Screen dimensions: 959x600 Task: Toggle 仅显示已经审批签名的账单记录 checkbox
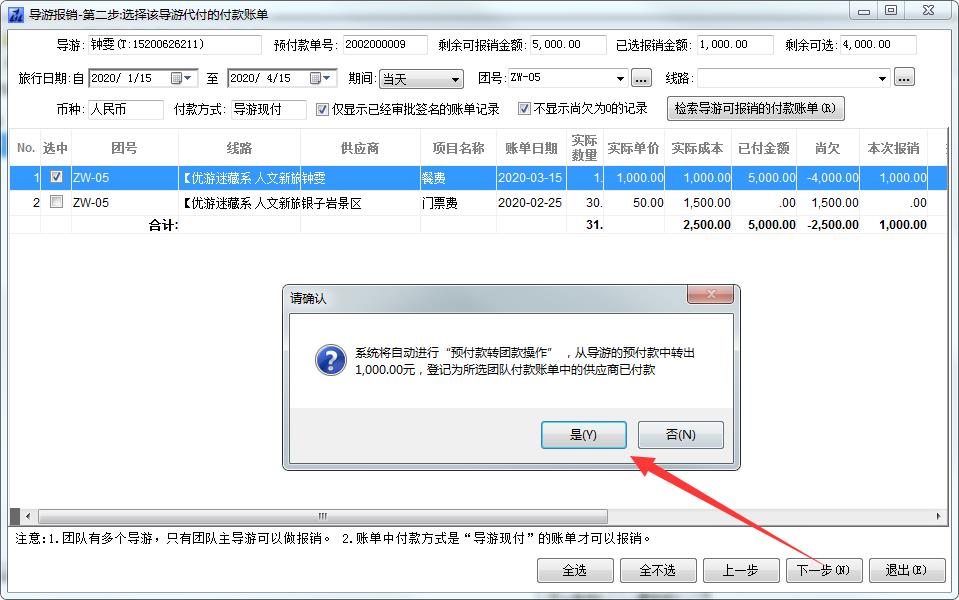[322, 109]
